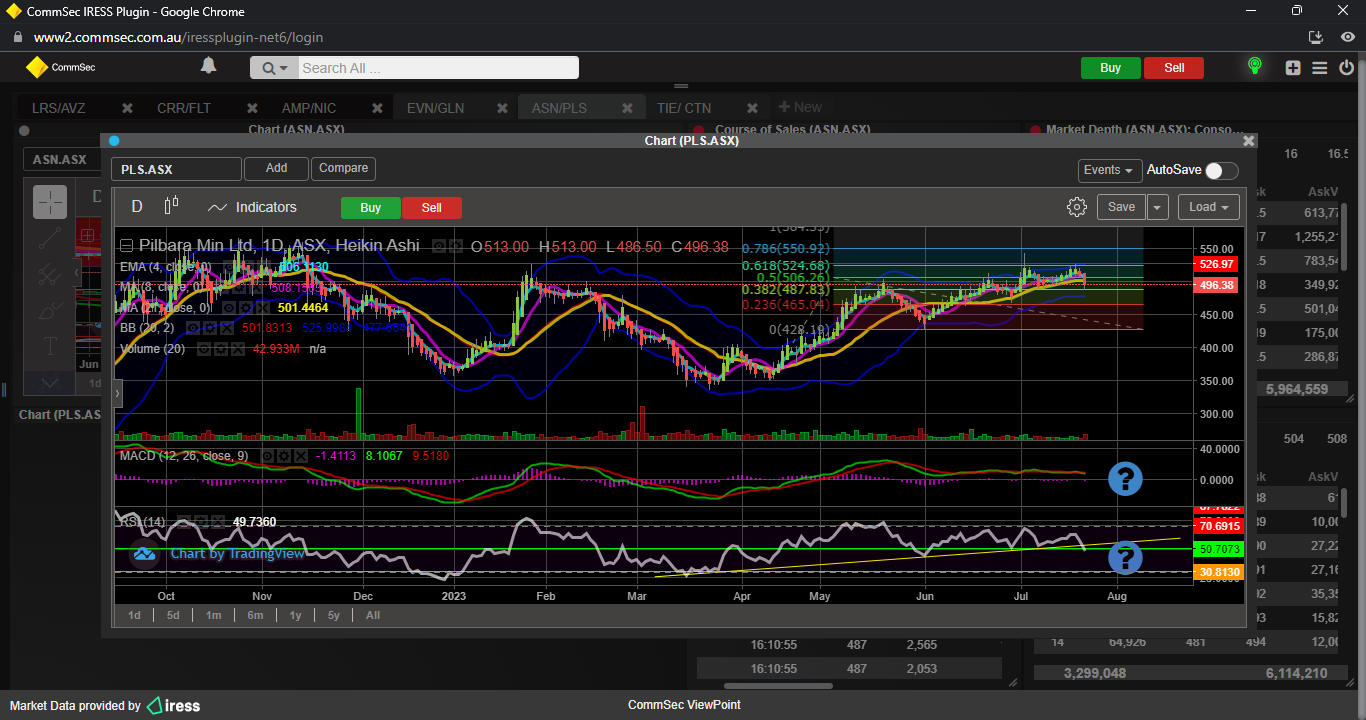Remove the Volume (20) indicator
1366x720 pixels.
coord(238,349)
